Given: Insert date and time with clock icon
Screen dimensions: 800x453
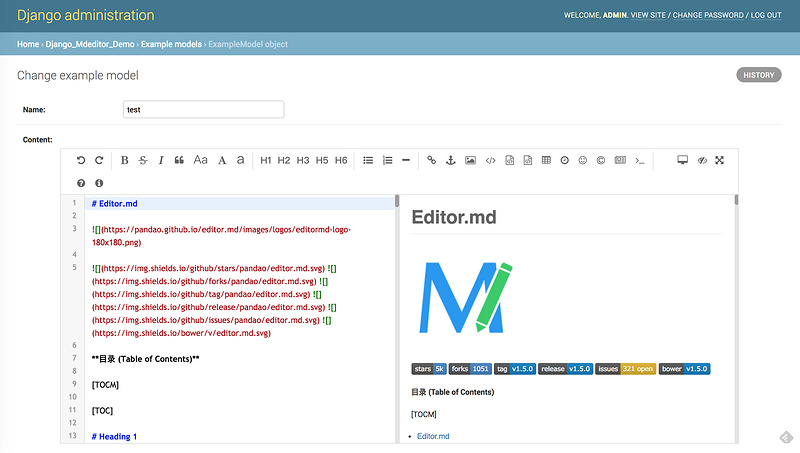Looking at the screenshot, I should 564,160.
